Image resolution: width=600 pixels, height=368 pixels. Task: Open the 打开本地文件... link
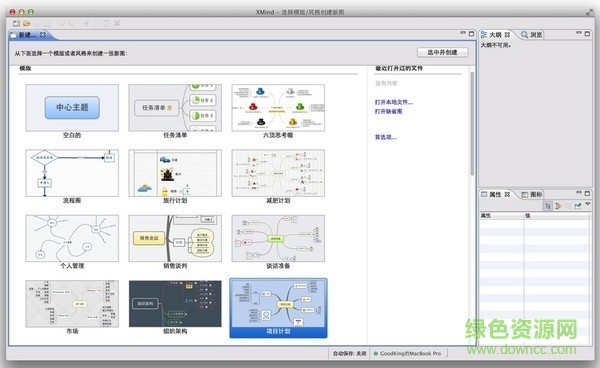[x=394, y=102]
